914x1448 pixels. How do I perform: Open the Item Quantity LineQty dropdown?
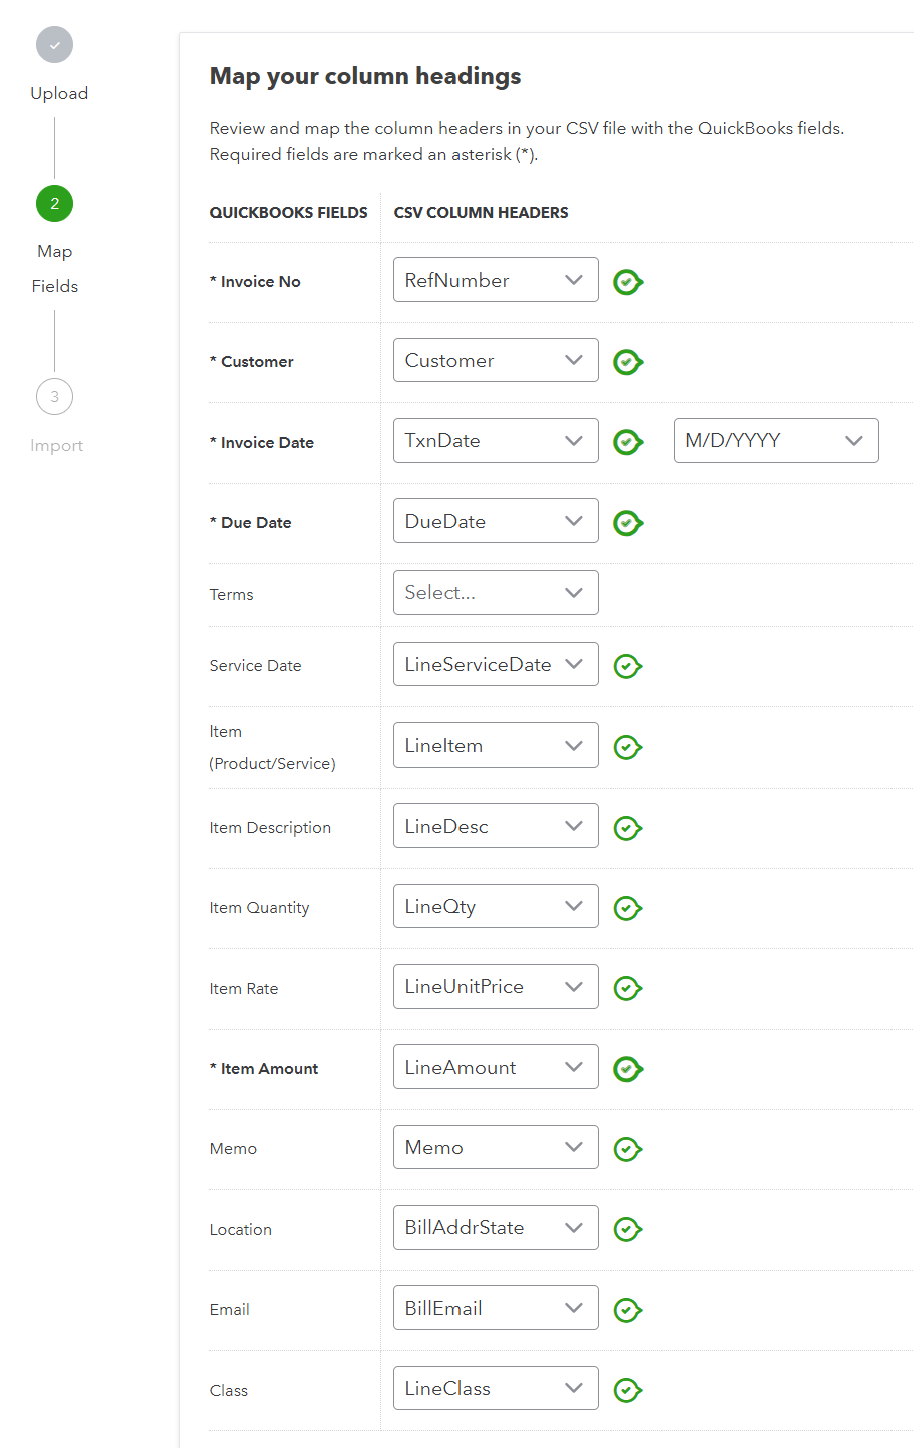[x=495, y=907]
